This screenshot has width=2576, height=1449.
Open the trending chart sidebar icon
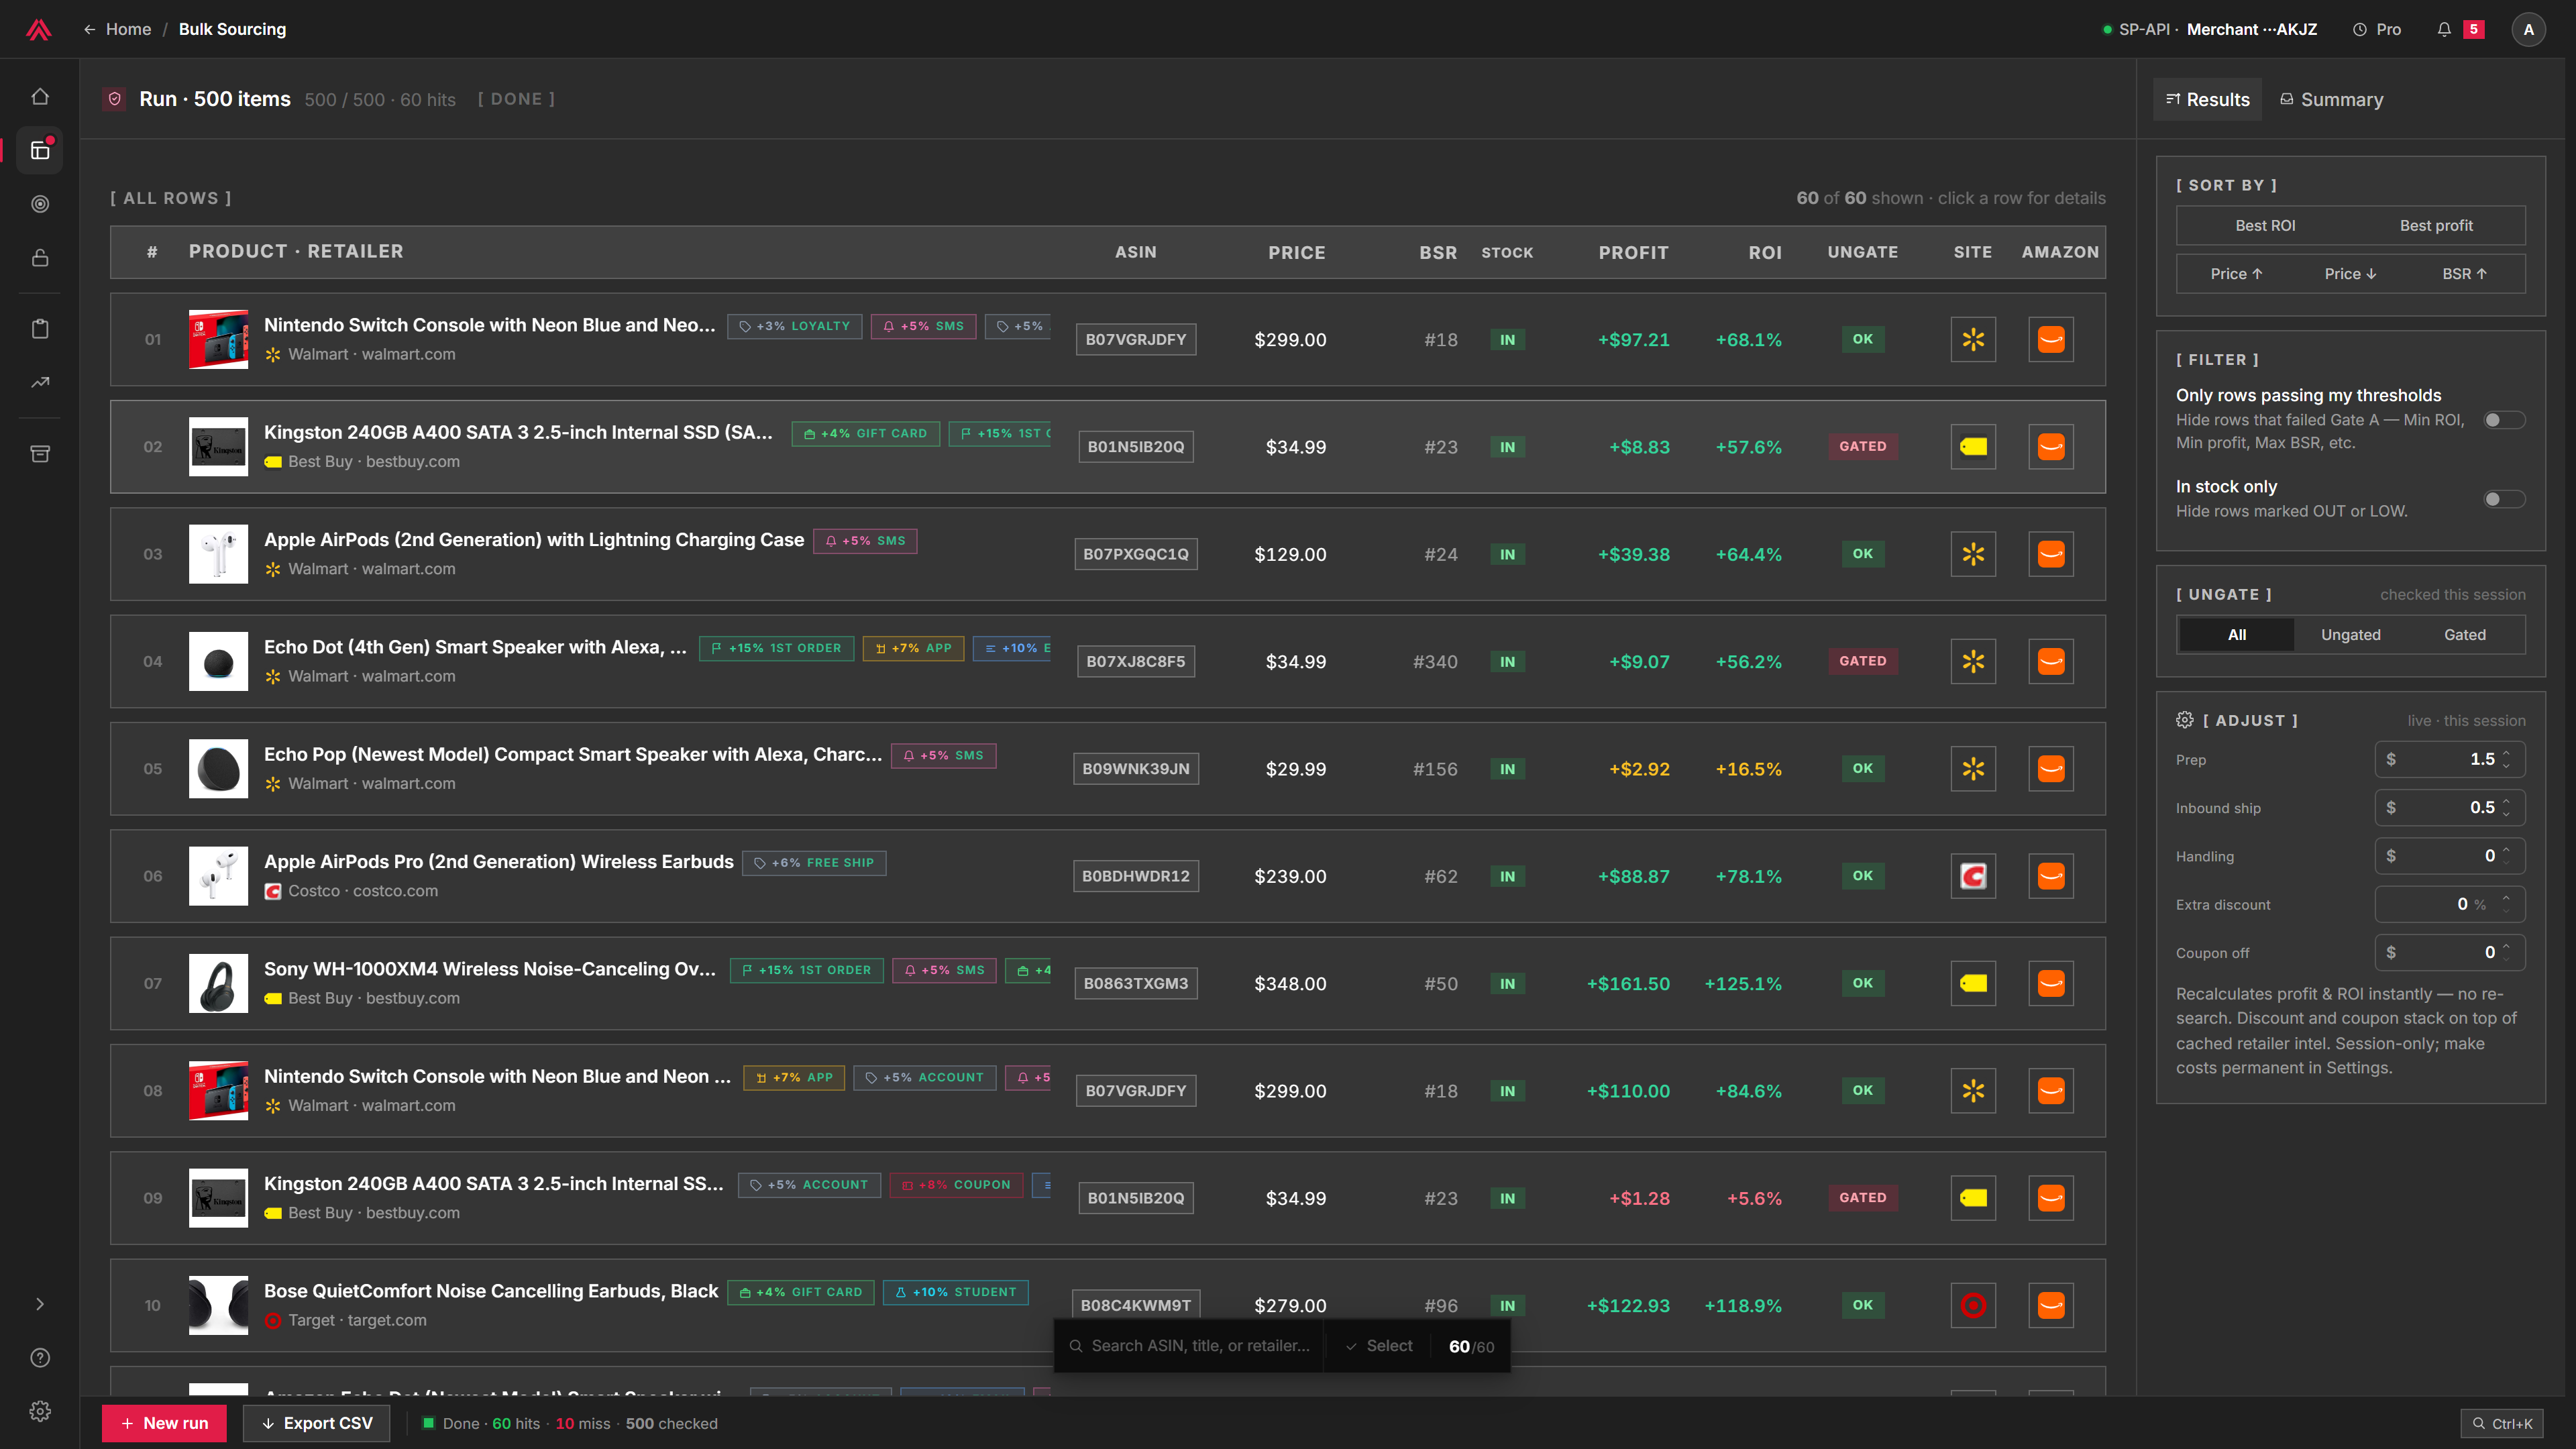coord(40,382)
